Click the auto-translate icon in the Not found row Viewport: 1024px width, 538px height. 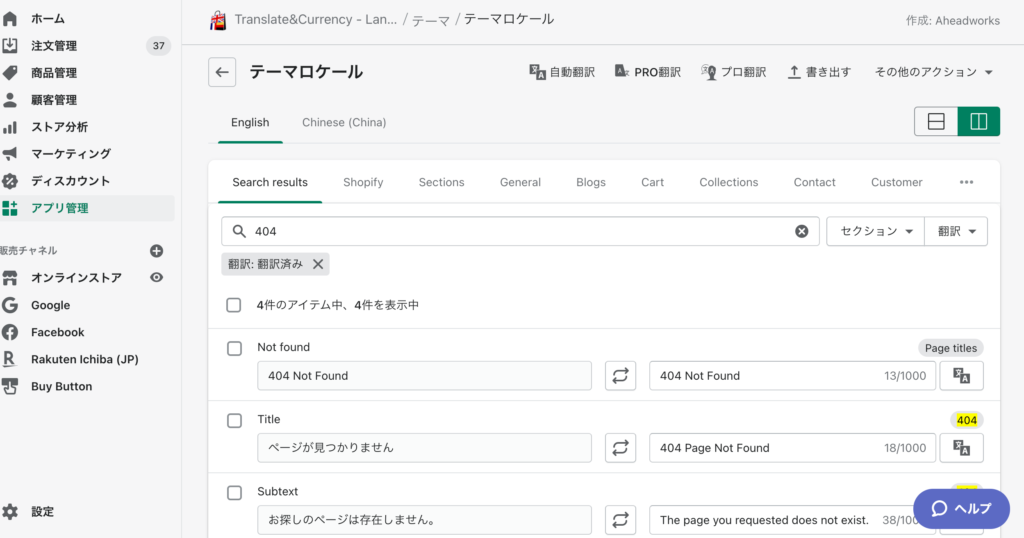961,376
